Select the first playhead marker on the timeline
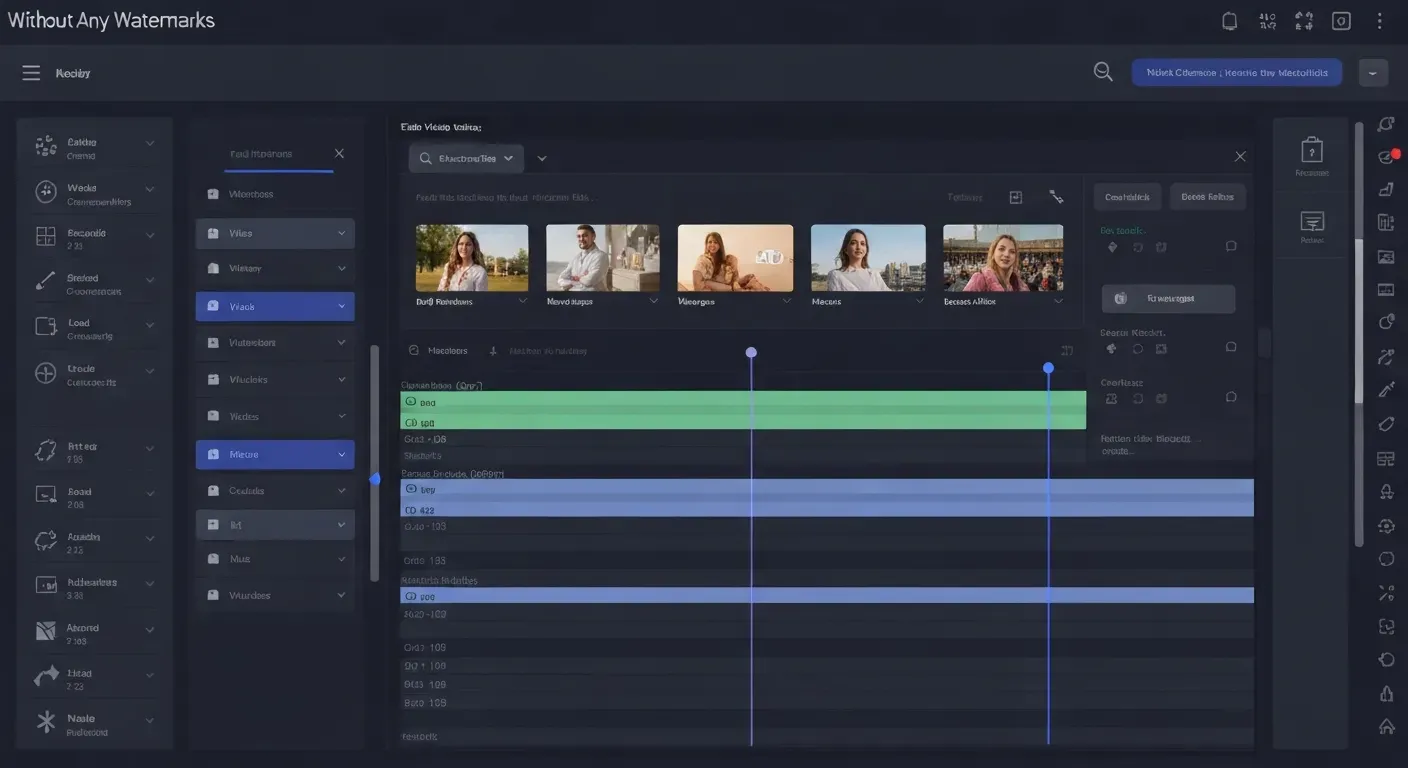 (751, 352)
